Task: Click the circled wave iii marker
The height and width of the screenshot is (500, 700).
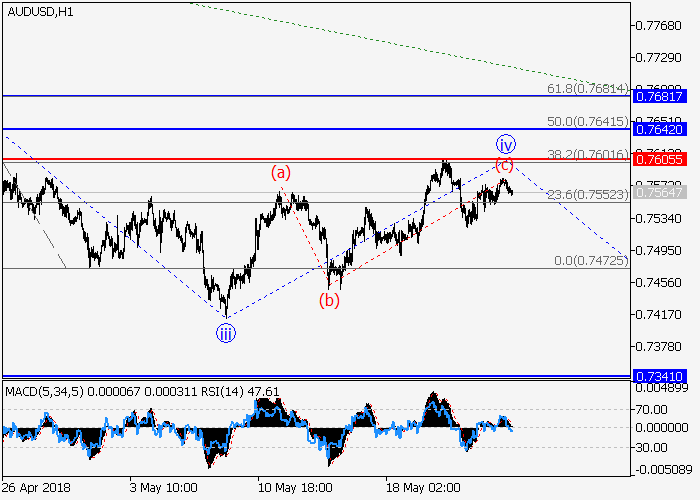Action: pyautogui.click(x=228, y=335)
